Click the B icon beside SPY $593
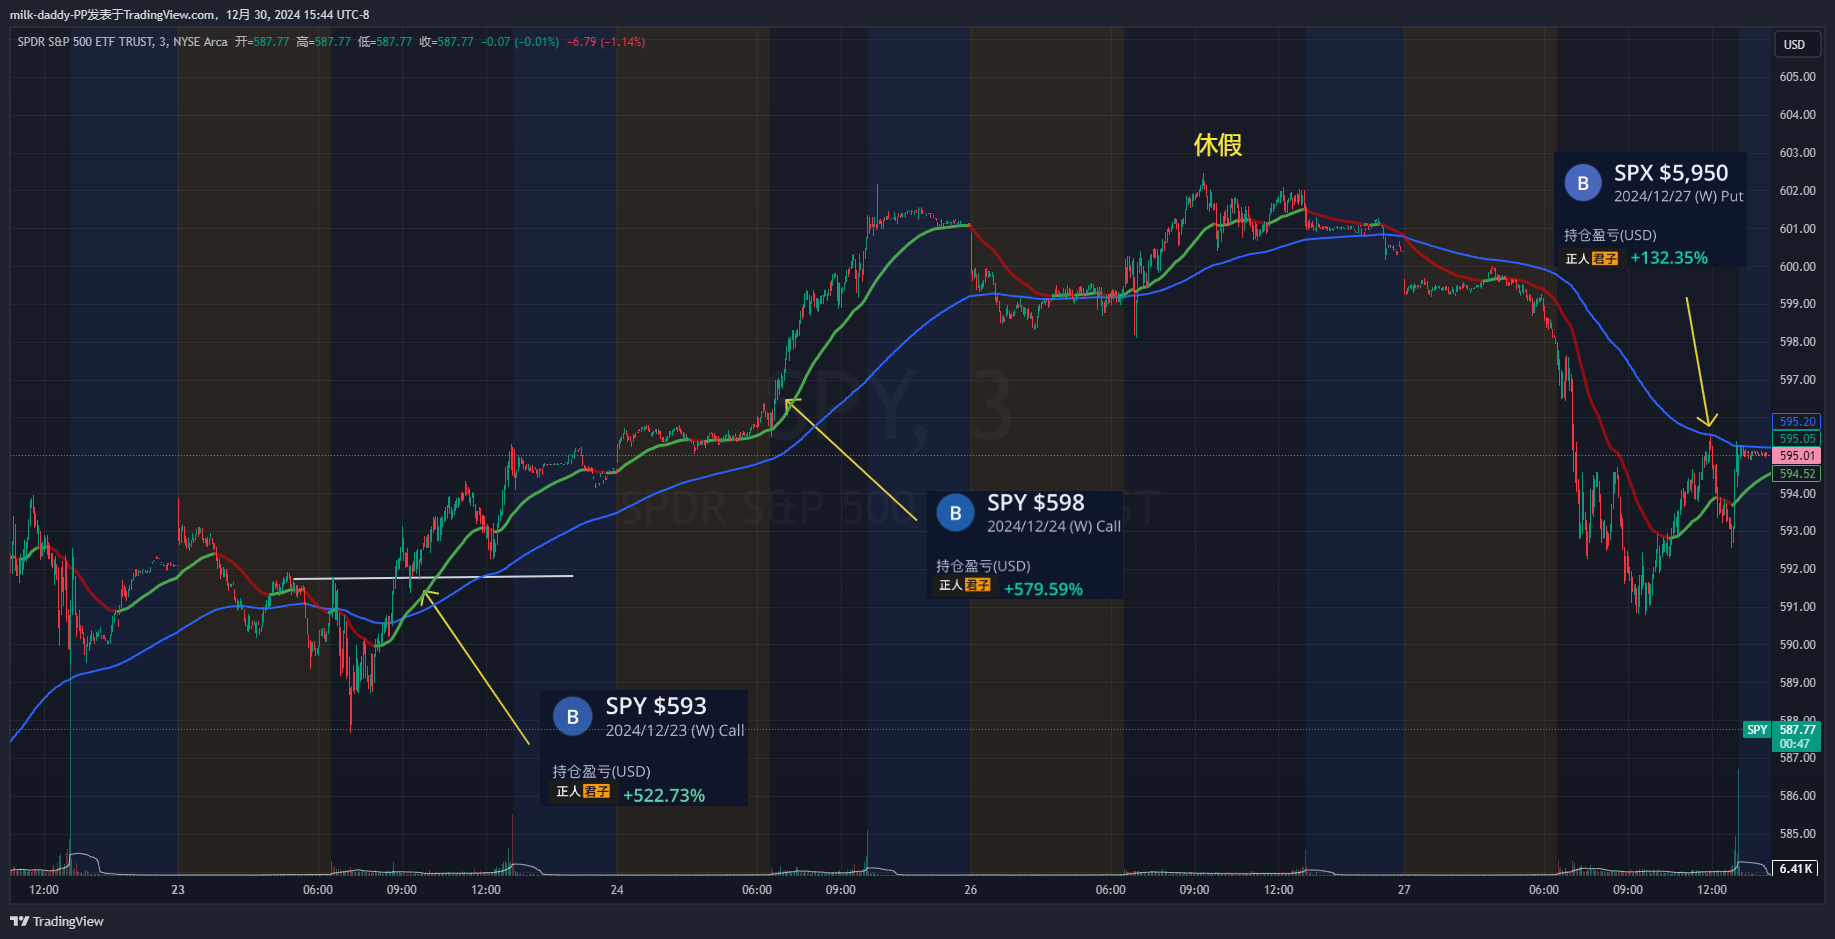The image size is (1835, 939). click(x=572, y=717)
